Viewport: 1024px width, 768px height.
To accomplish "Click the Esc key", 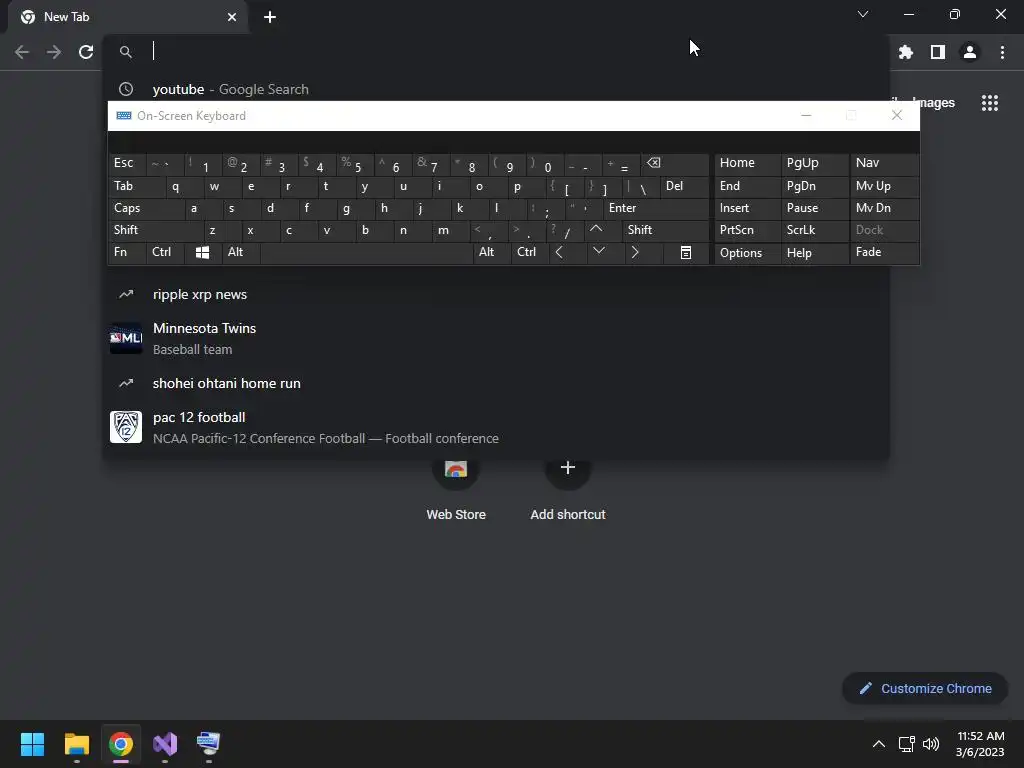I will click(127, 163).
